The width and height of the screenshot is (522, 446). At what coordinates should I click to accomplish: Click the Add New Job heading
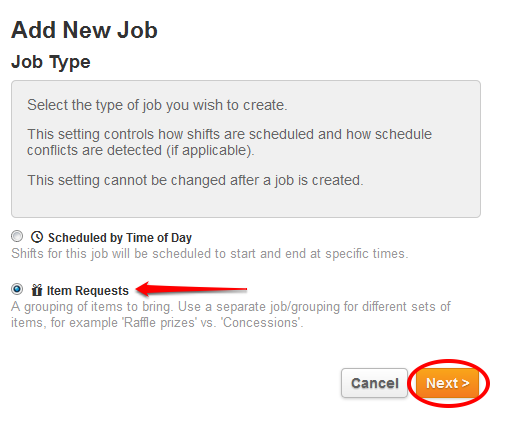pos(84,30)
